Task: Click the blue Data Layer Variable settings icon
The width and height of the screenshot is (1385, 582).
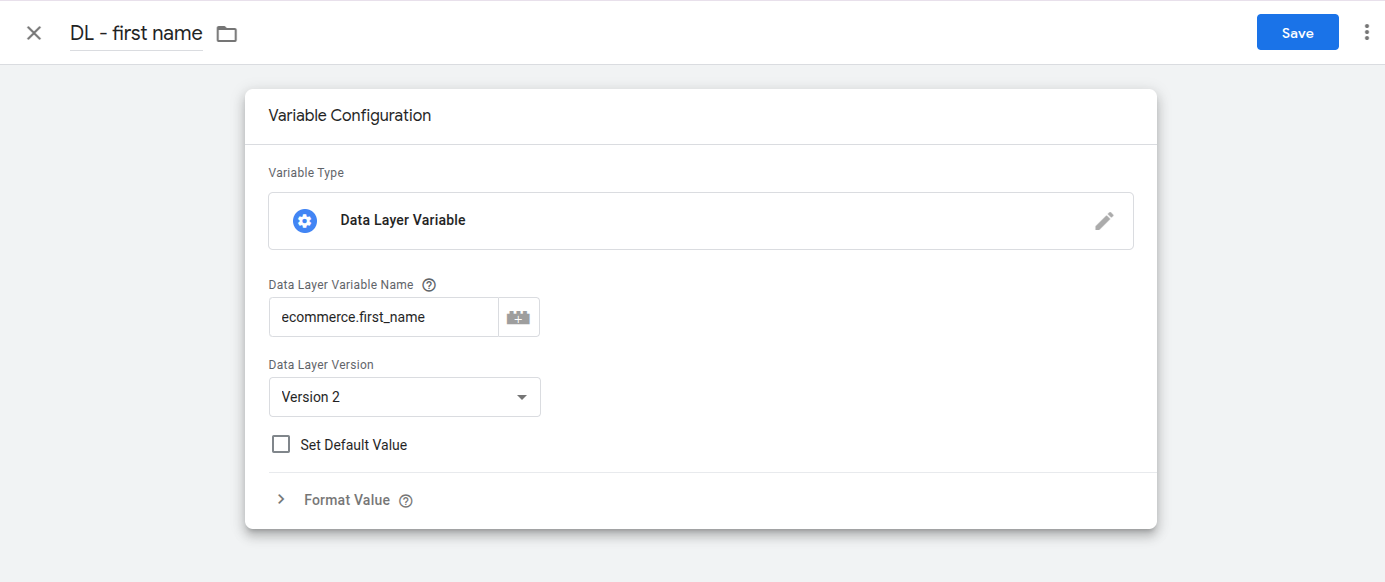Action: click(304, 220)
